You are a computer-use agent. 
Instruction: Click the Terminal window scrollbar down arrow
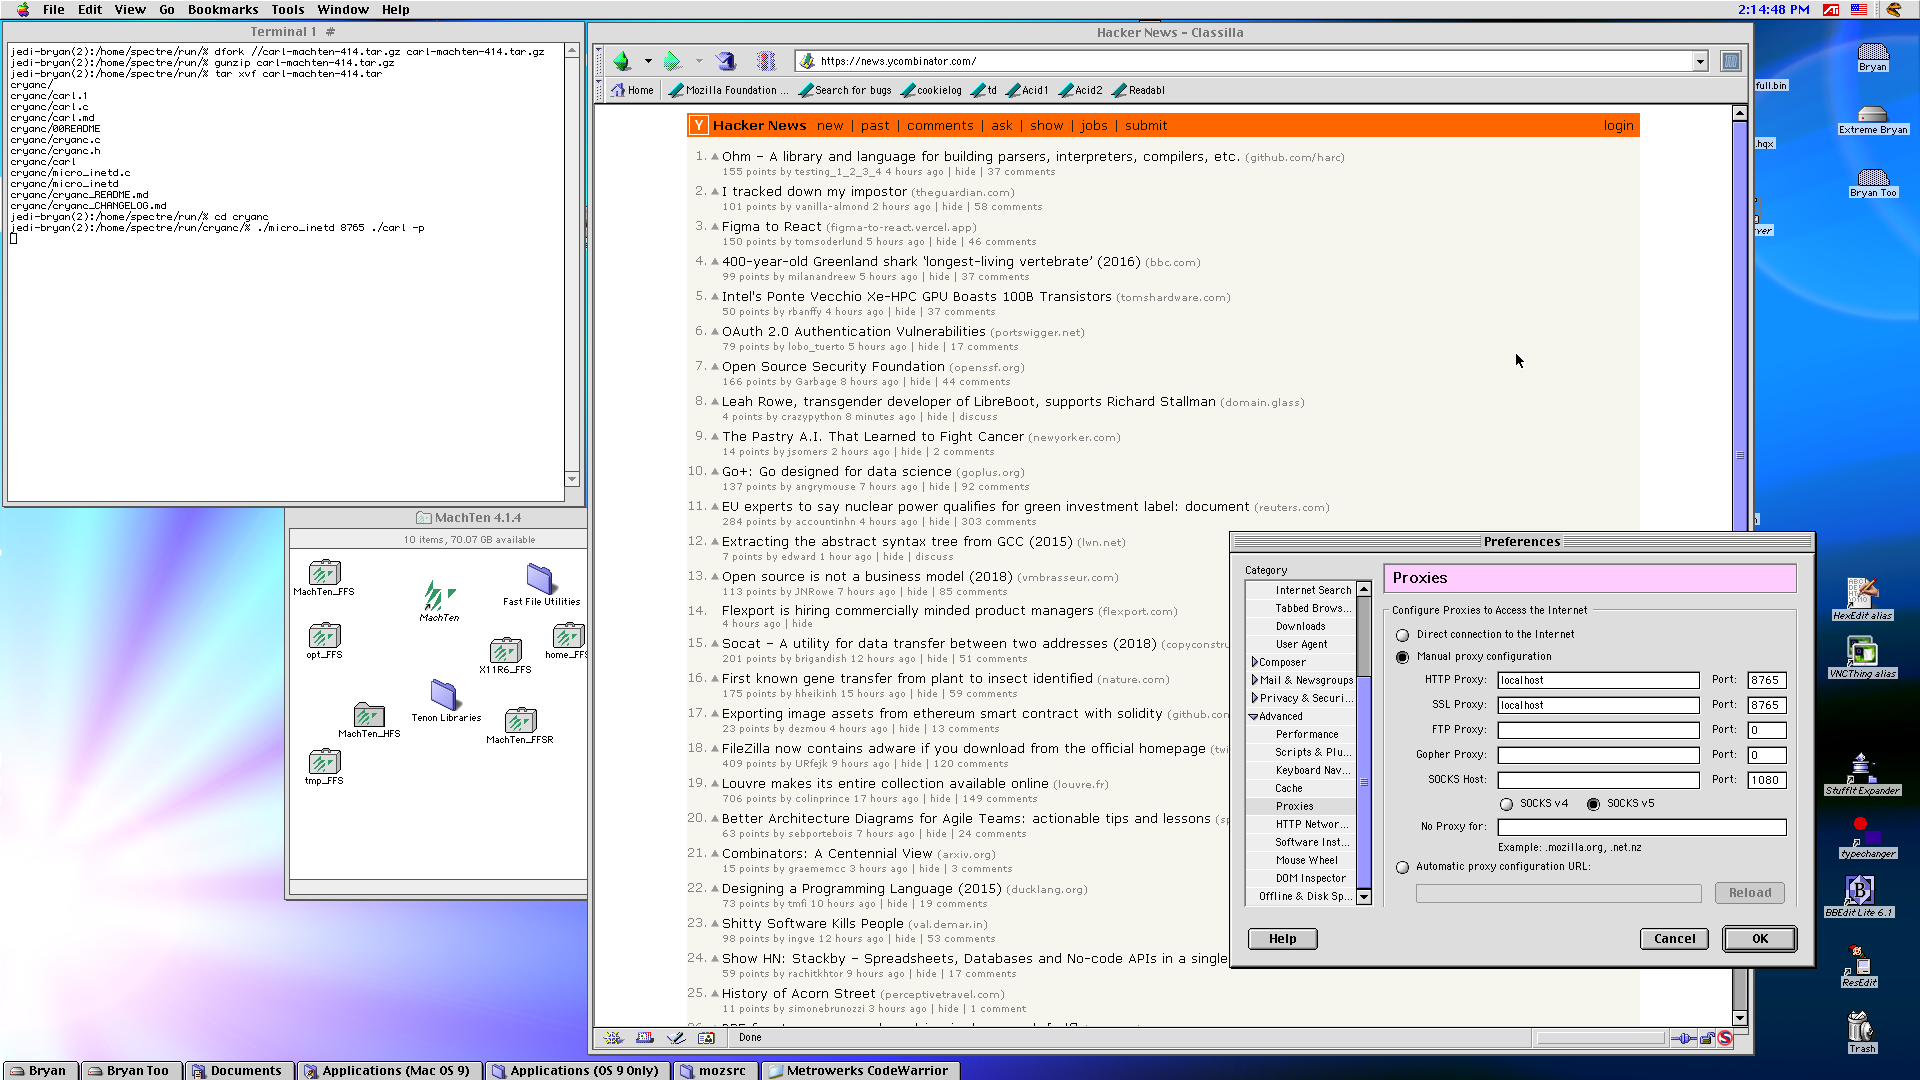point(572,479)
